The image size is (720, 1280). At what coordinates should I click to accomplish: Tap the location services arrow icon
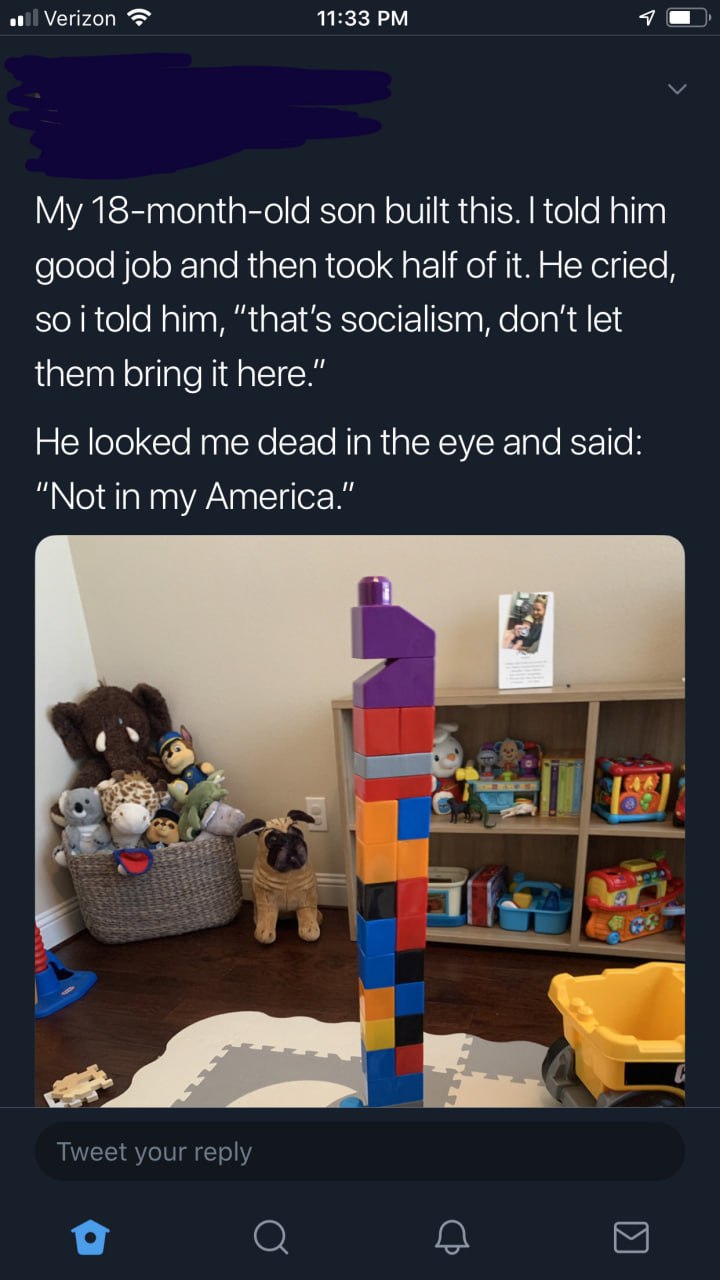pos(647,18)
